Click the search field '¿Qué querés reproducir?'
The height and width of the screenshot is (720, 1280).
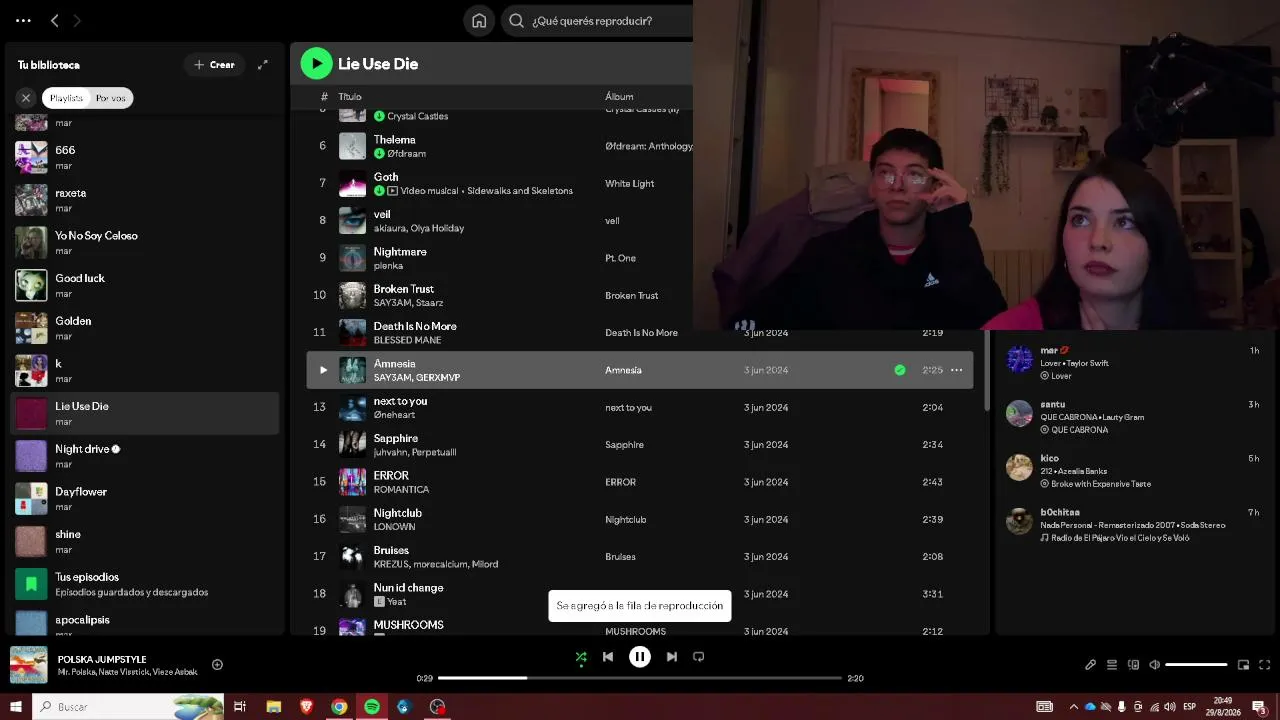596,20
